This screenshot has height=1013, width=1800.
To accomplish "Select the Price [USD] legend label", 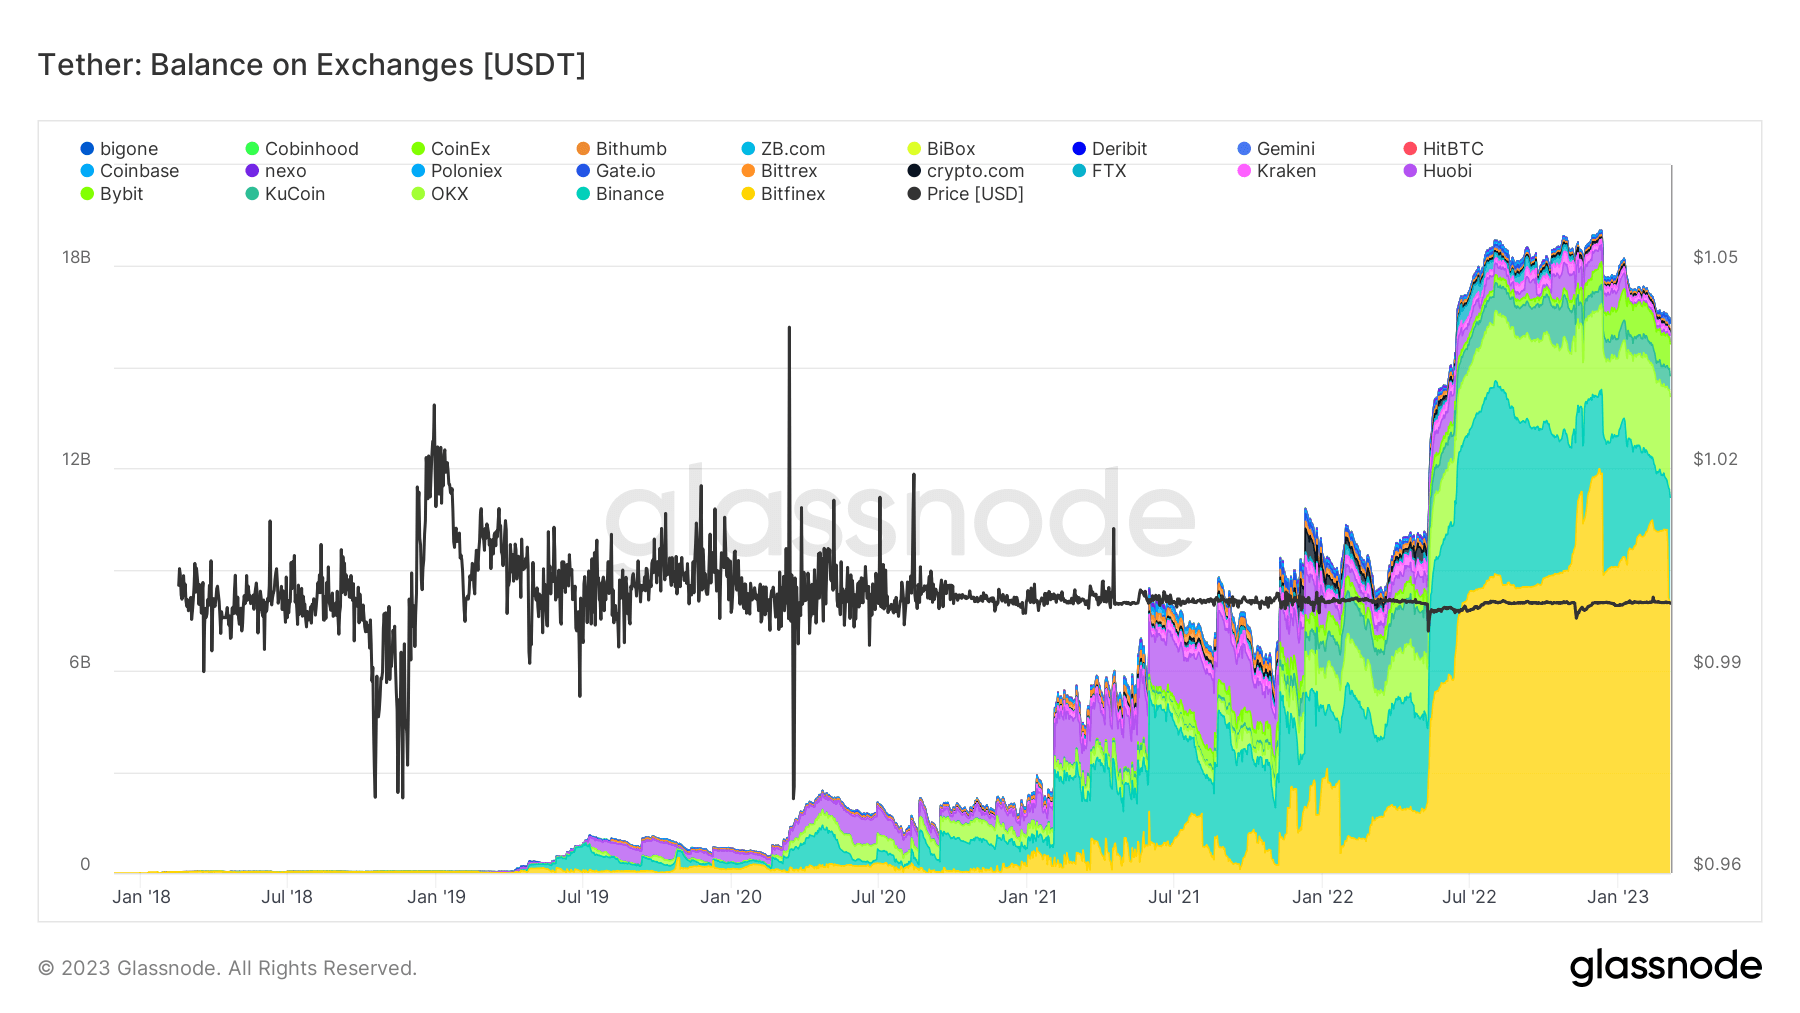I will (x=975, y=194).
